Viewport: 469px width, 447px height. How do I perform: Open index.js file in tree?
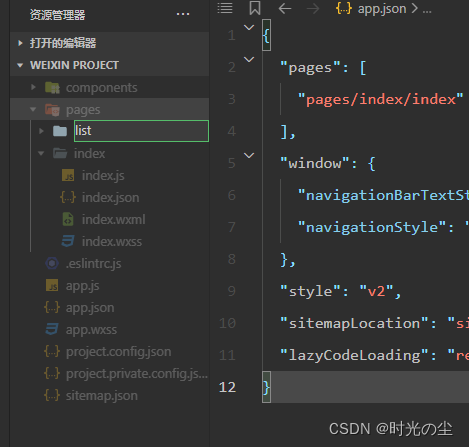point(103,175)
